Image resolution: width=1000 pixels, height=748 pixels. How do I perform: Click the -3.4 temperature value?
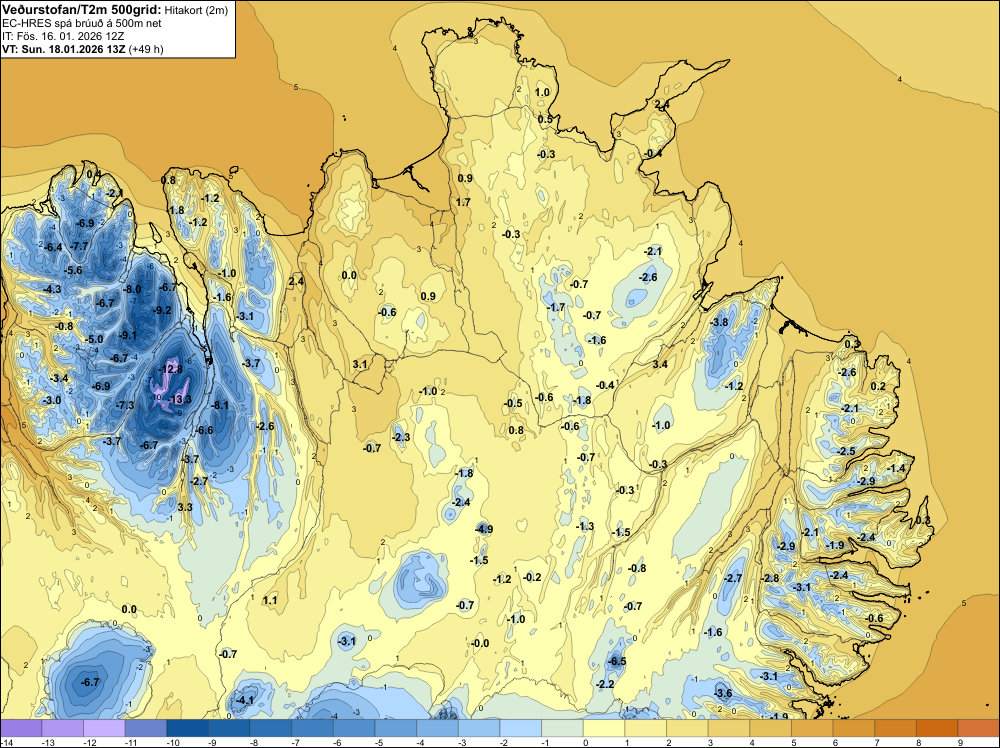coord(59,379)
